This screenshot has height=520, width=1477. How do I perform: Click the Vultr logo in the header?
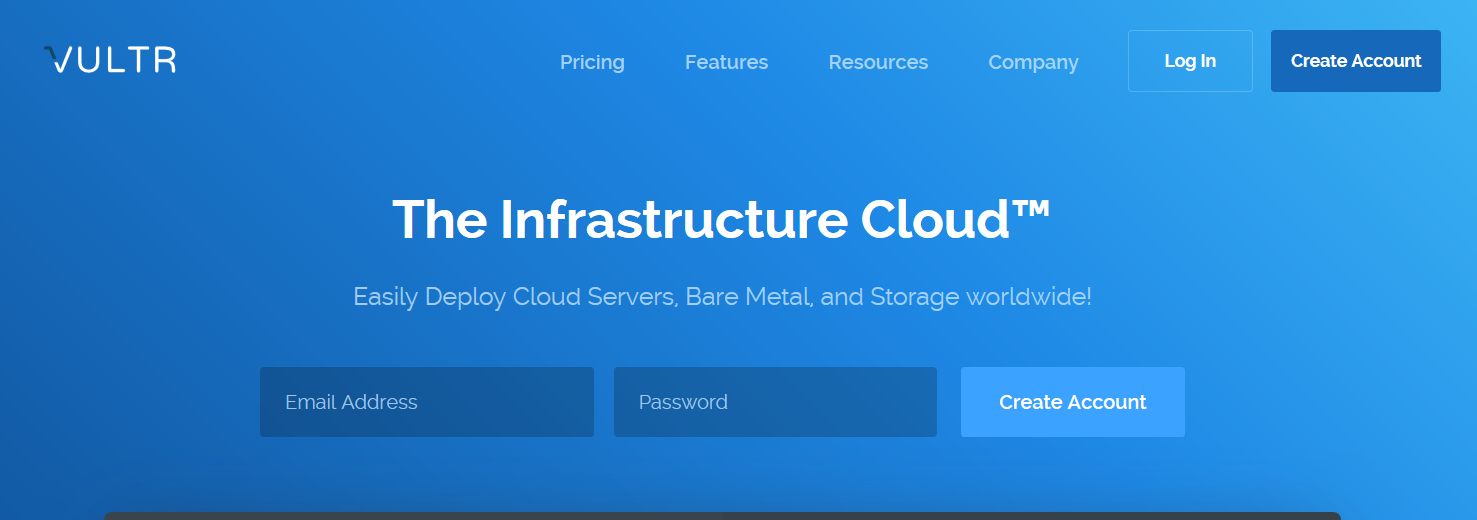pyautogui.click(x=110, y=60)
